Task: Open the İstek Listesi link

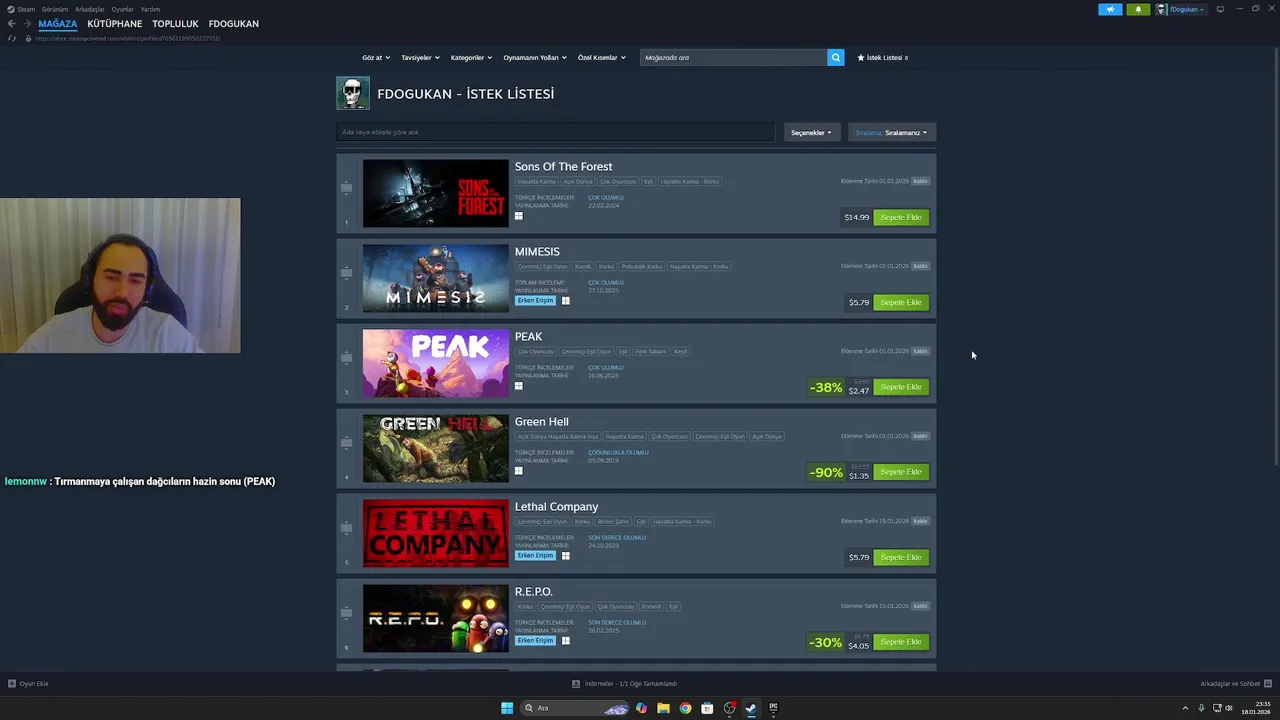Action: pos(883,57)
